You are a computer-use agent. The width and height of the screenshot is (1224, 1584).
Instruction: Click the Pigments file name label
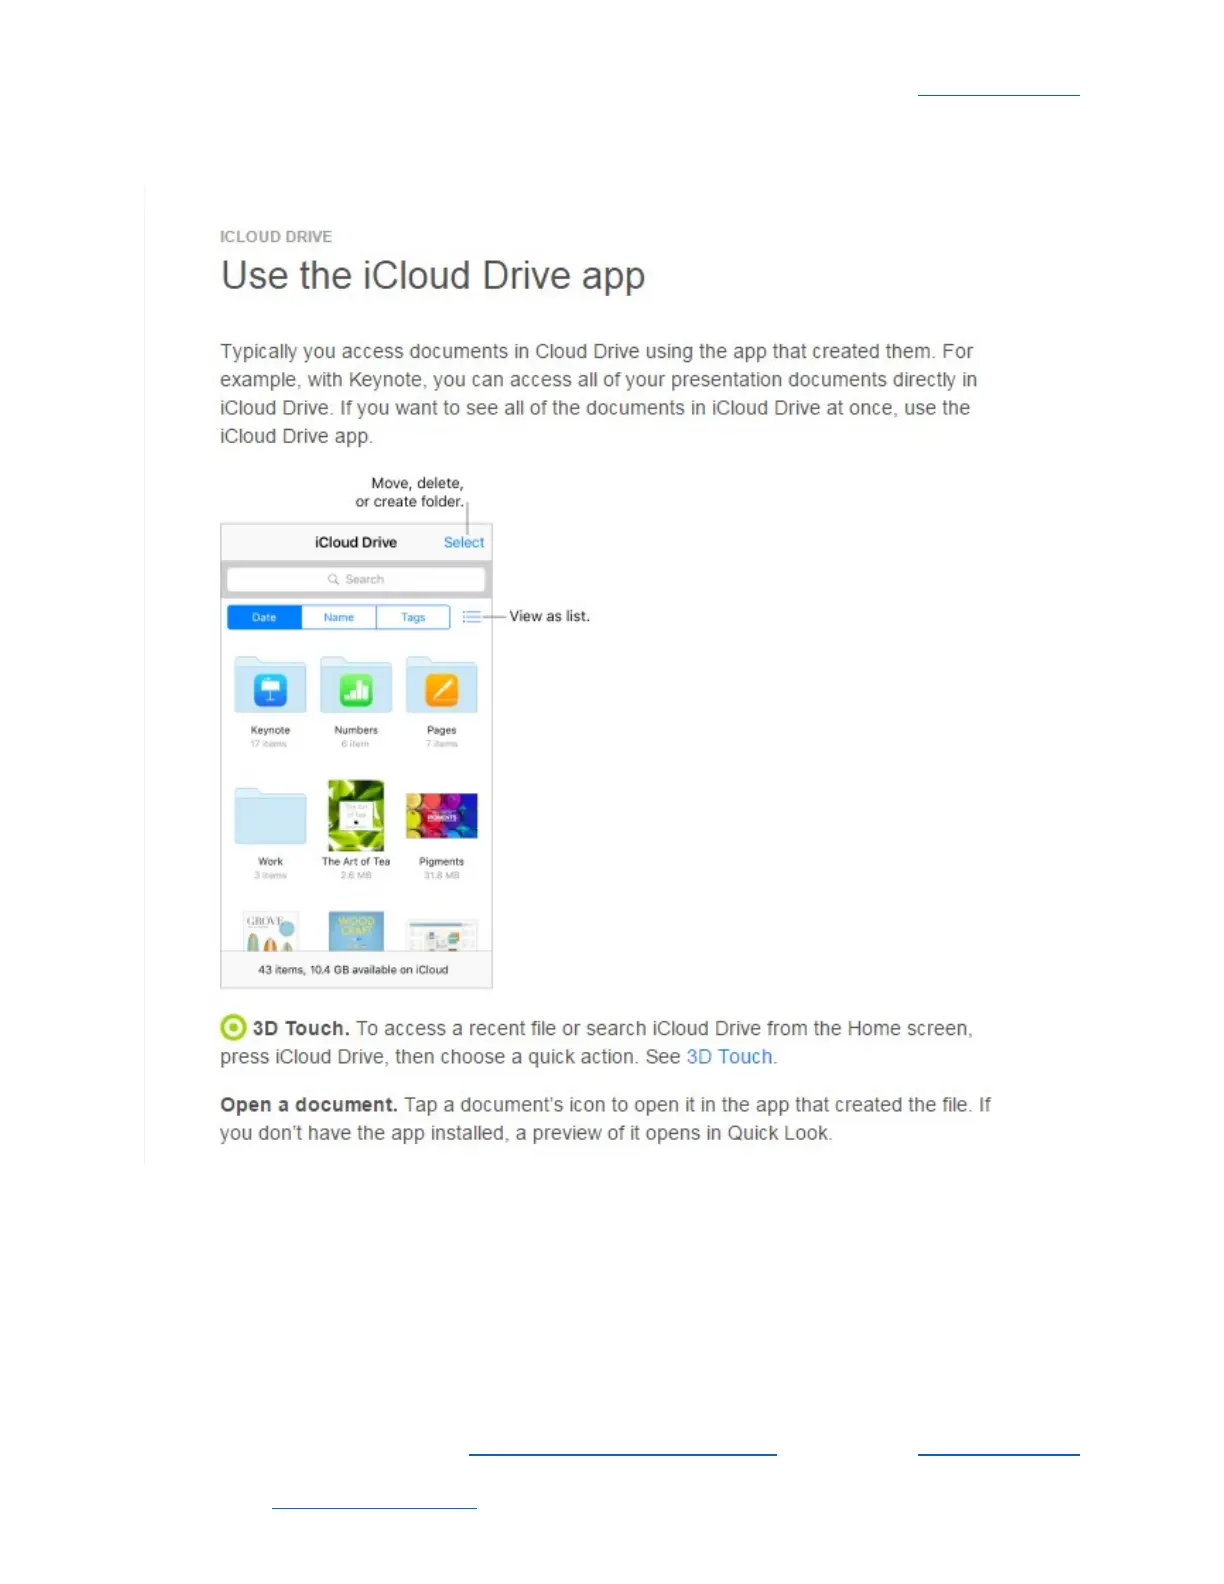442,861
